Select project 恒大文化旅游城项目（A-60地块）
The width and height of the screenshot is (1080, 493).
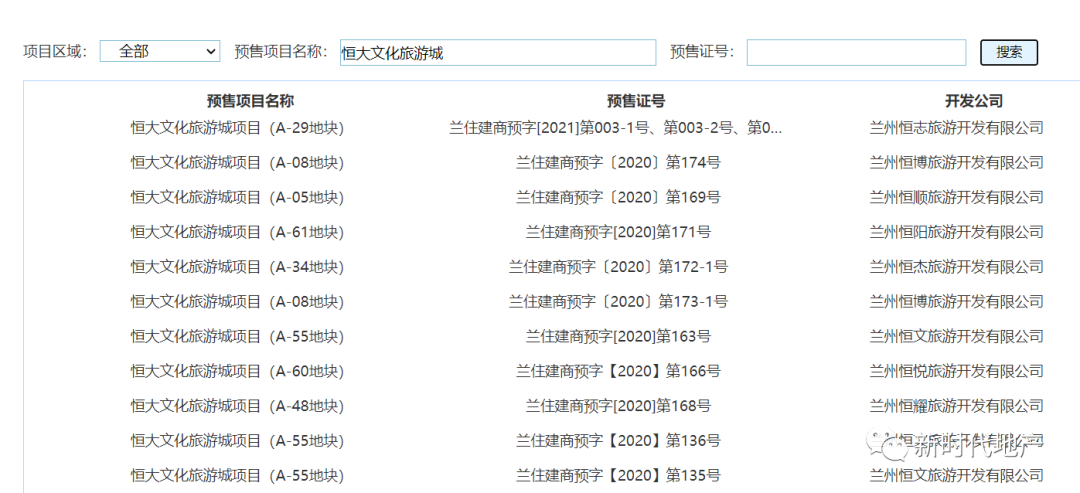pos(237,371)
